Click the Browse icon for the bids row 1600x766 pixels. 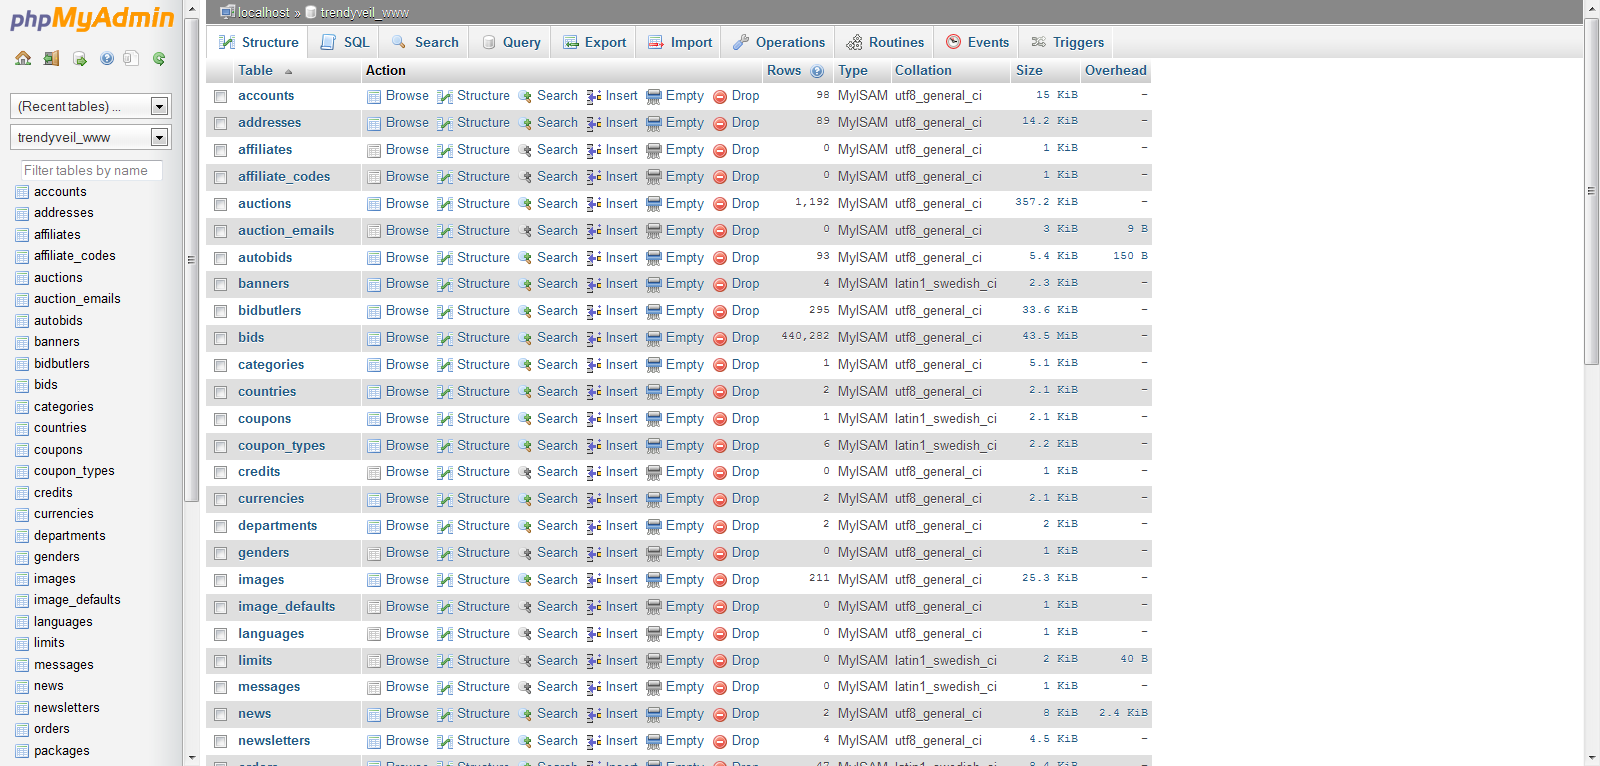[374, 338]
